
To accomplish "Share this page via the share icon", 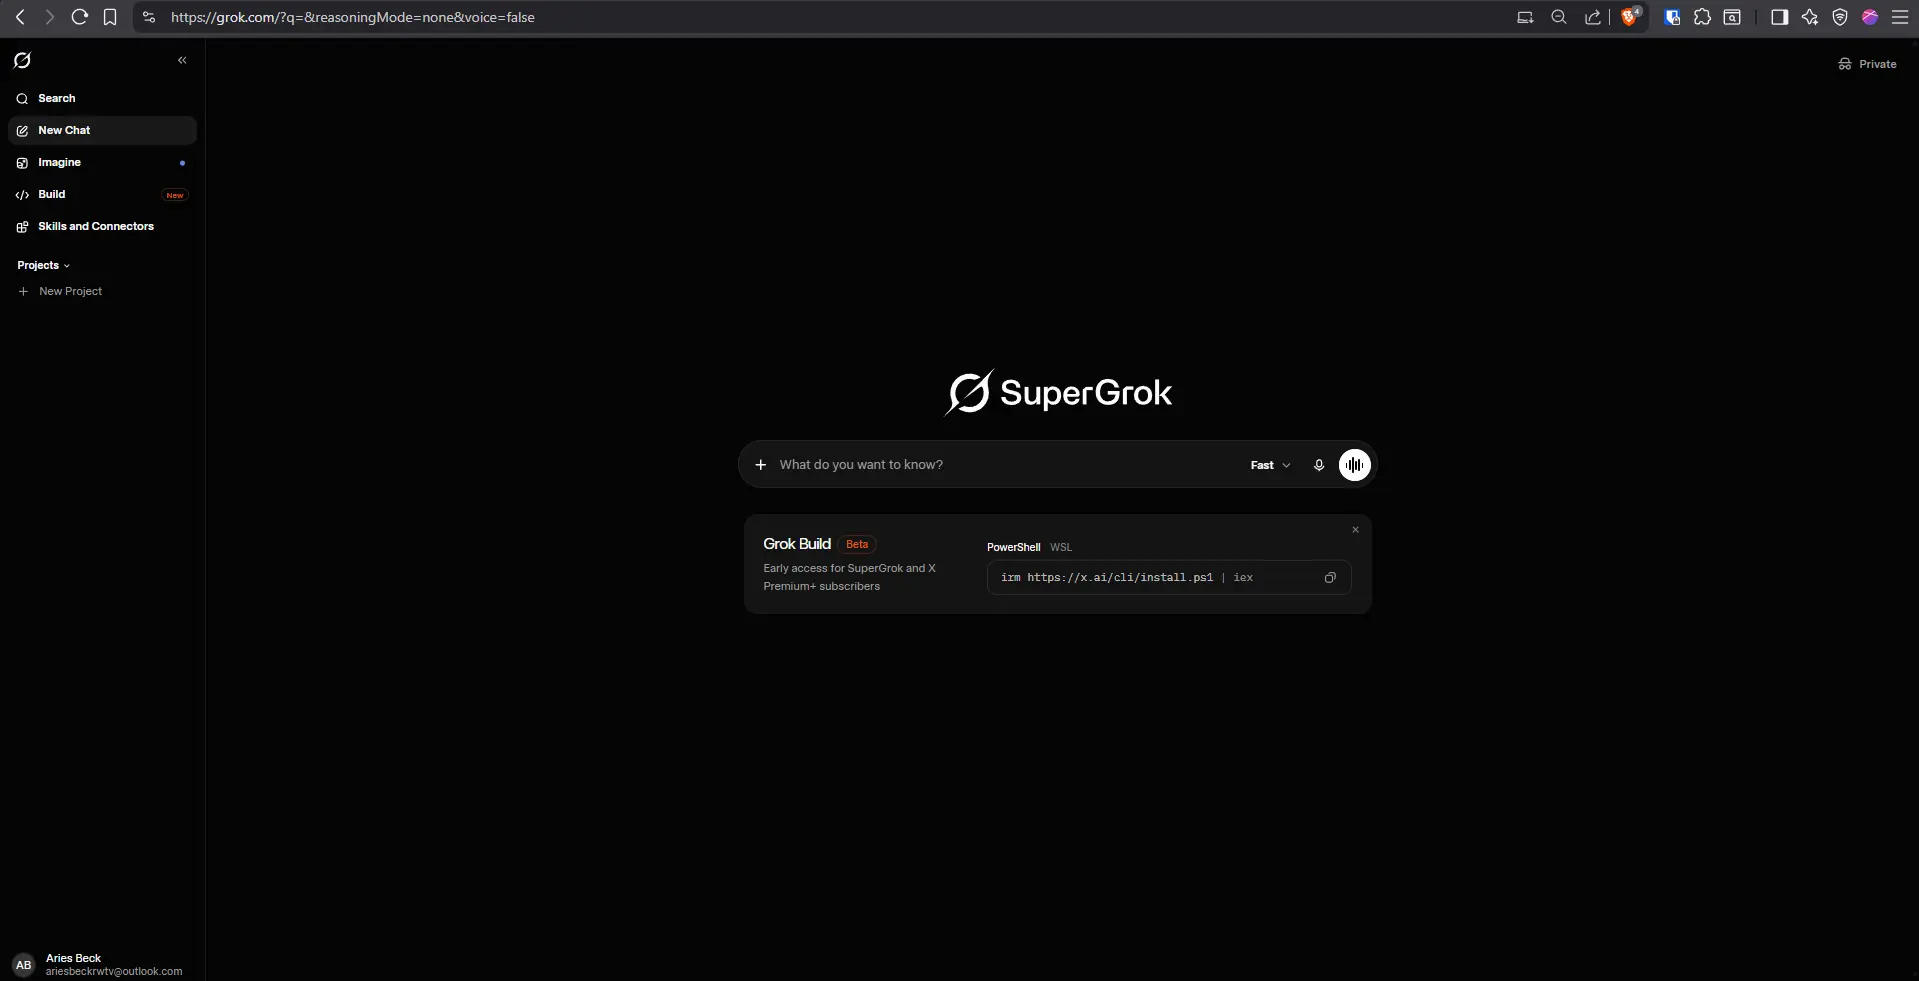I will [1593, 17].
